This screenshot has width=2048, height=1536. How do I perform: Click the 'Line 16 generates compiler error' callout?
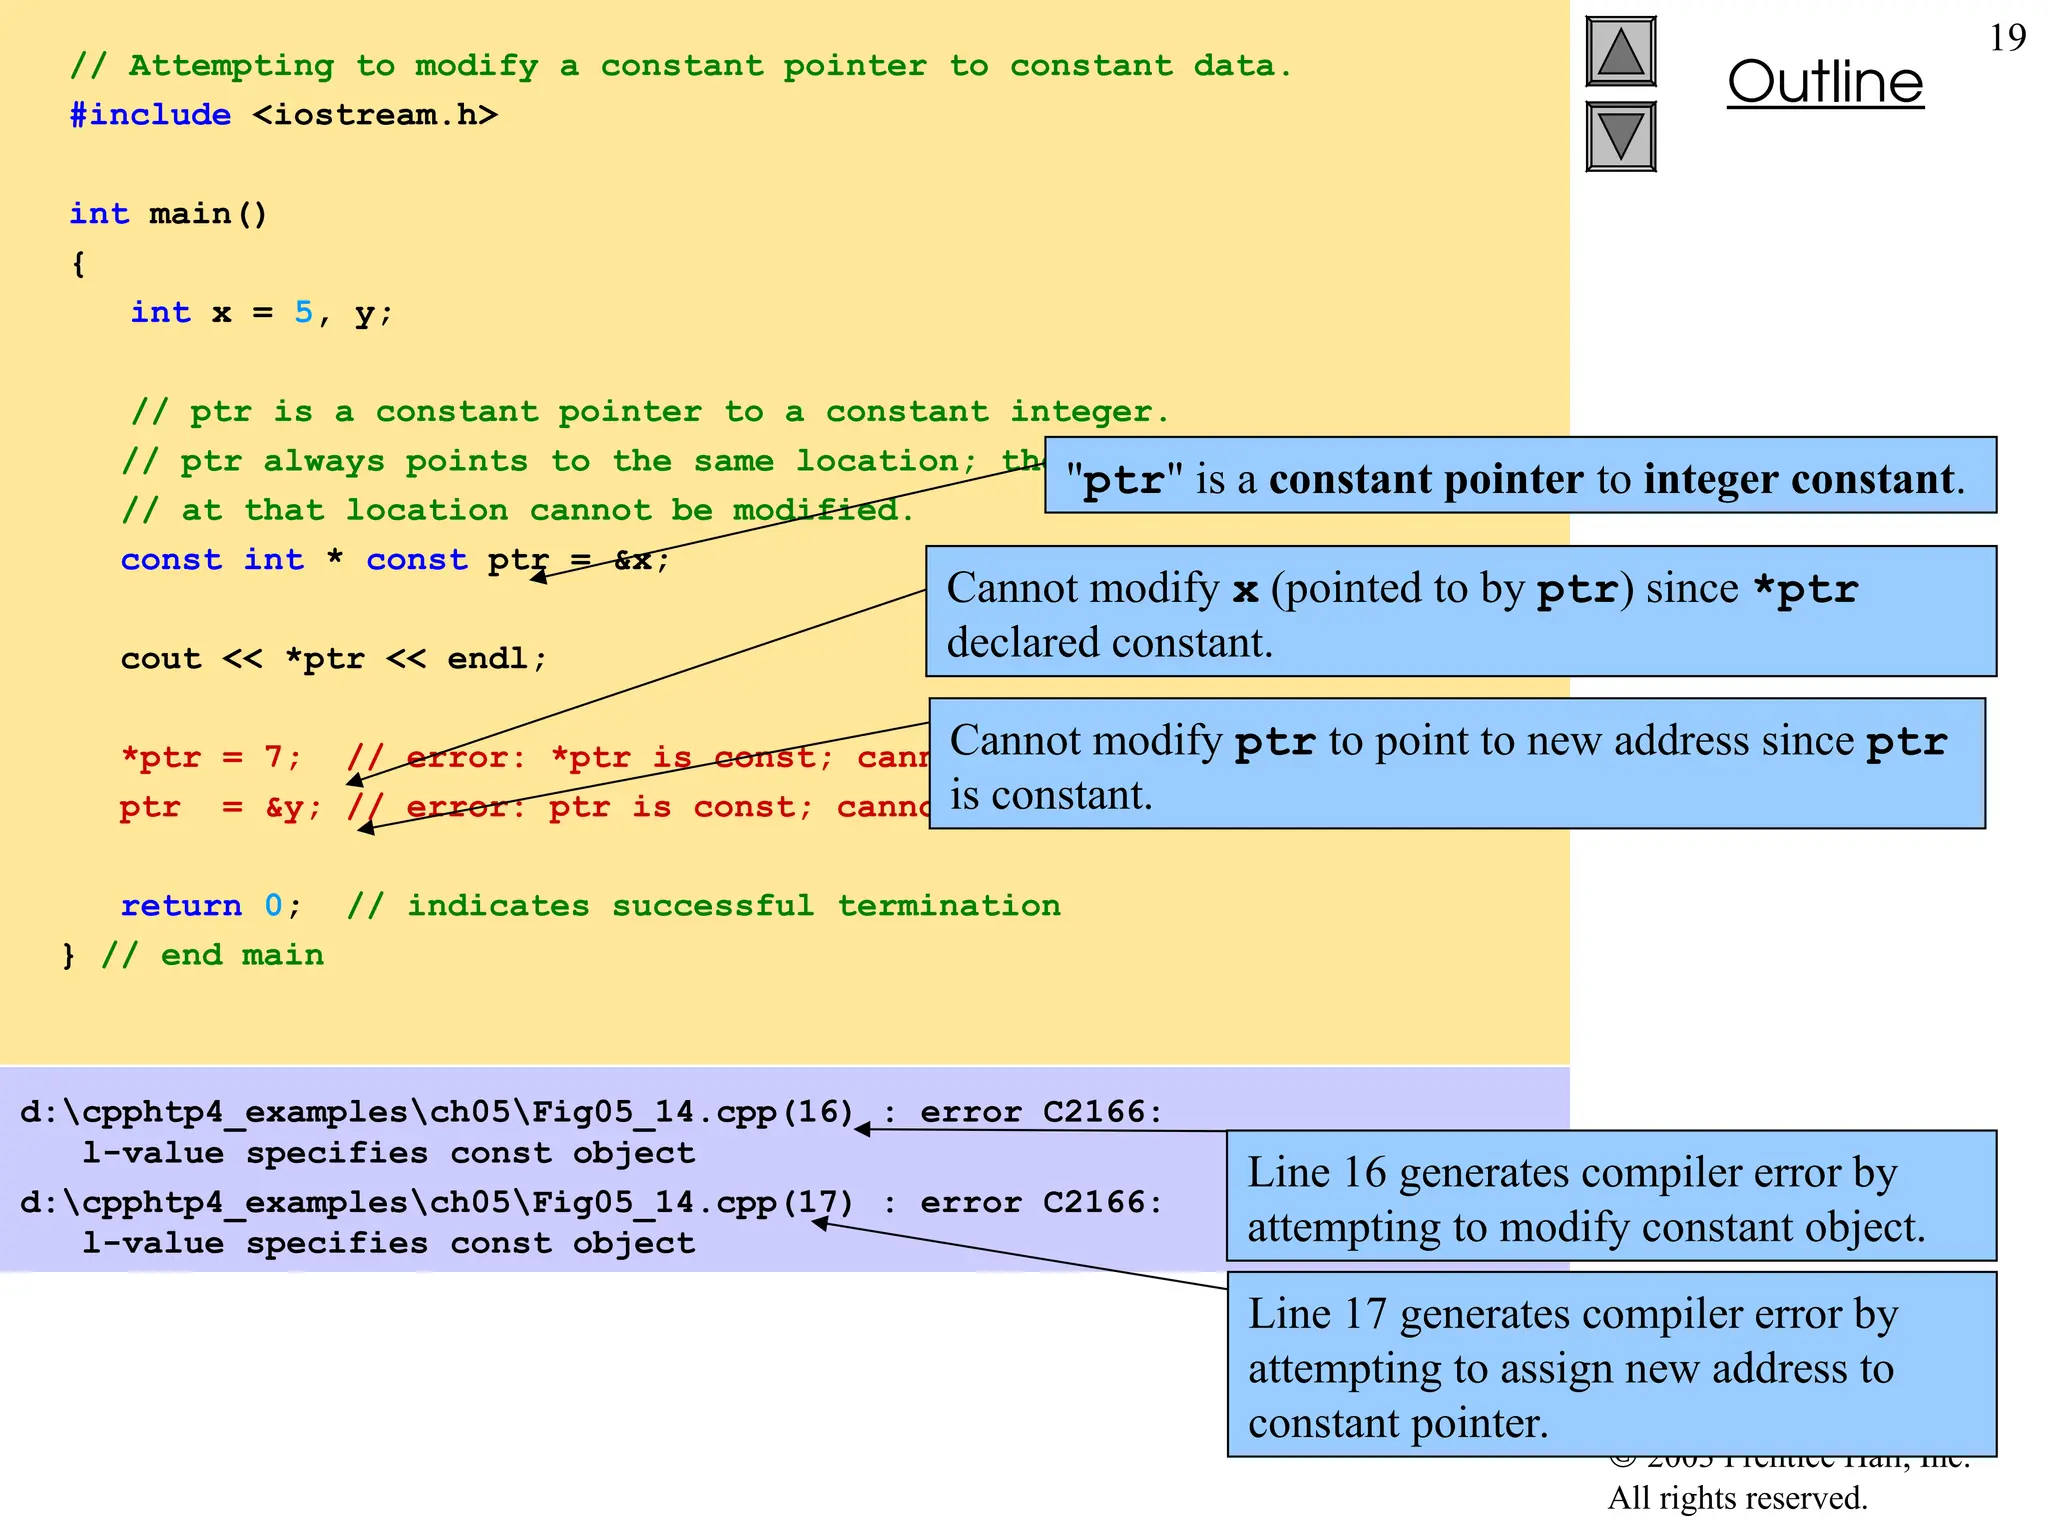point(1612,1196)
